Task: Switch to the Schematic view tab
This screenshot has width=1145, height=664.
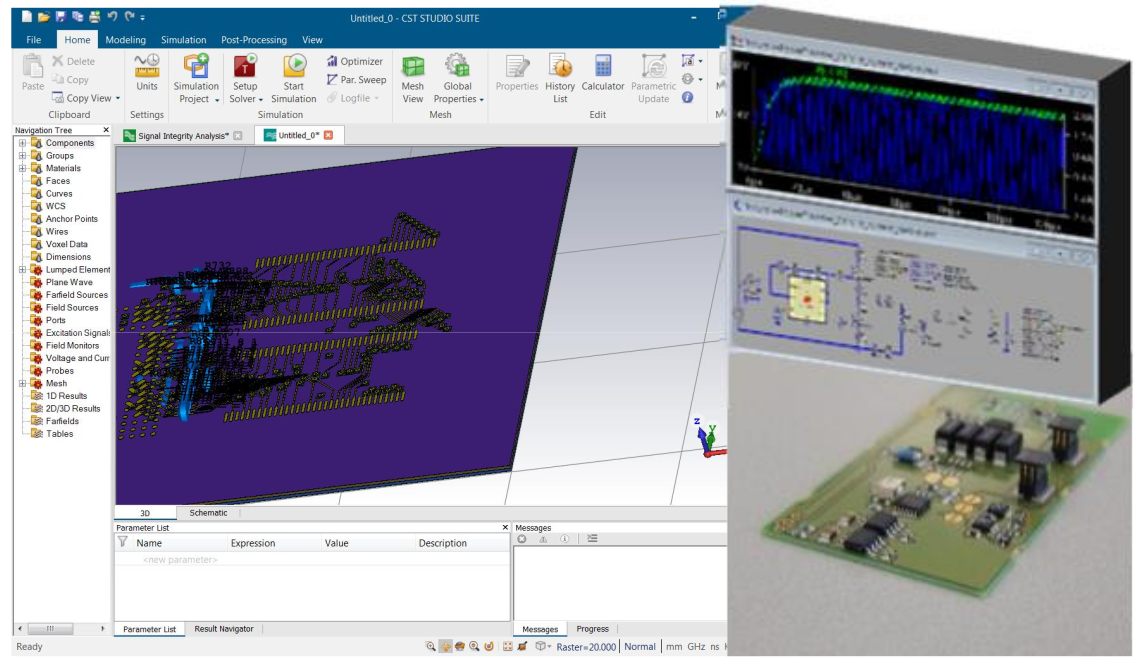Action: (208, 513)
